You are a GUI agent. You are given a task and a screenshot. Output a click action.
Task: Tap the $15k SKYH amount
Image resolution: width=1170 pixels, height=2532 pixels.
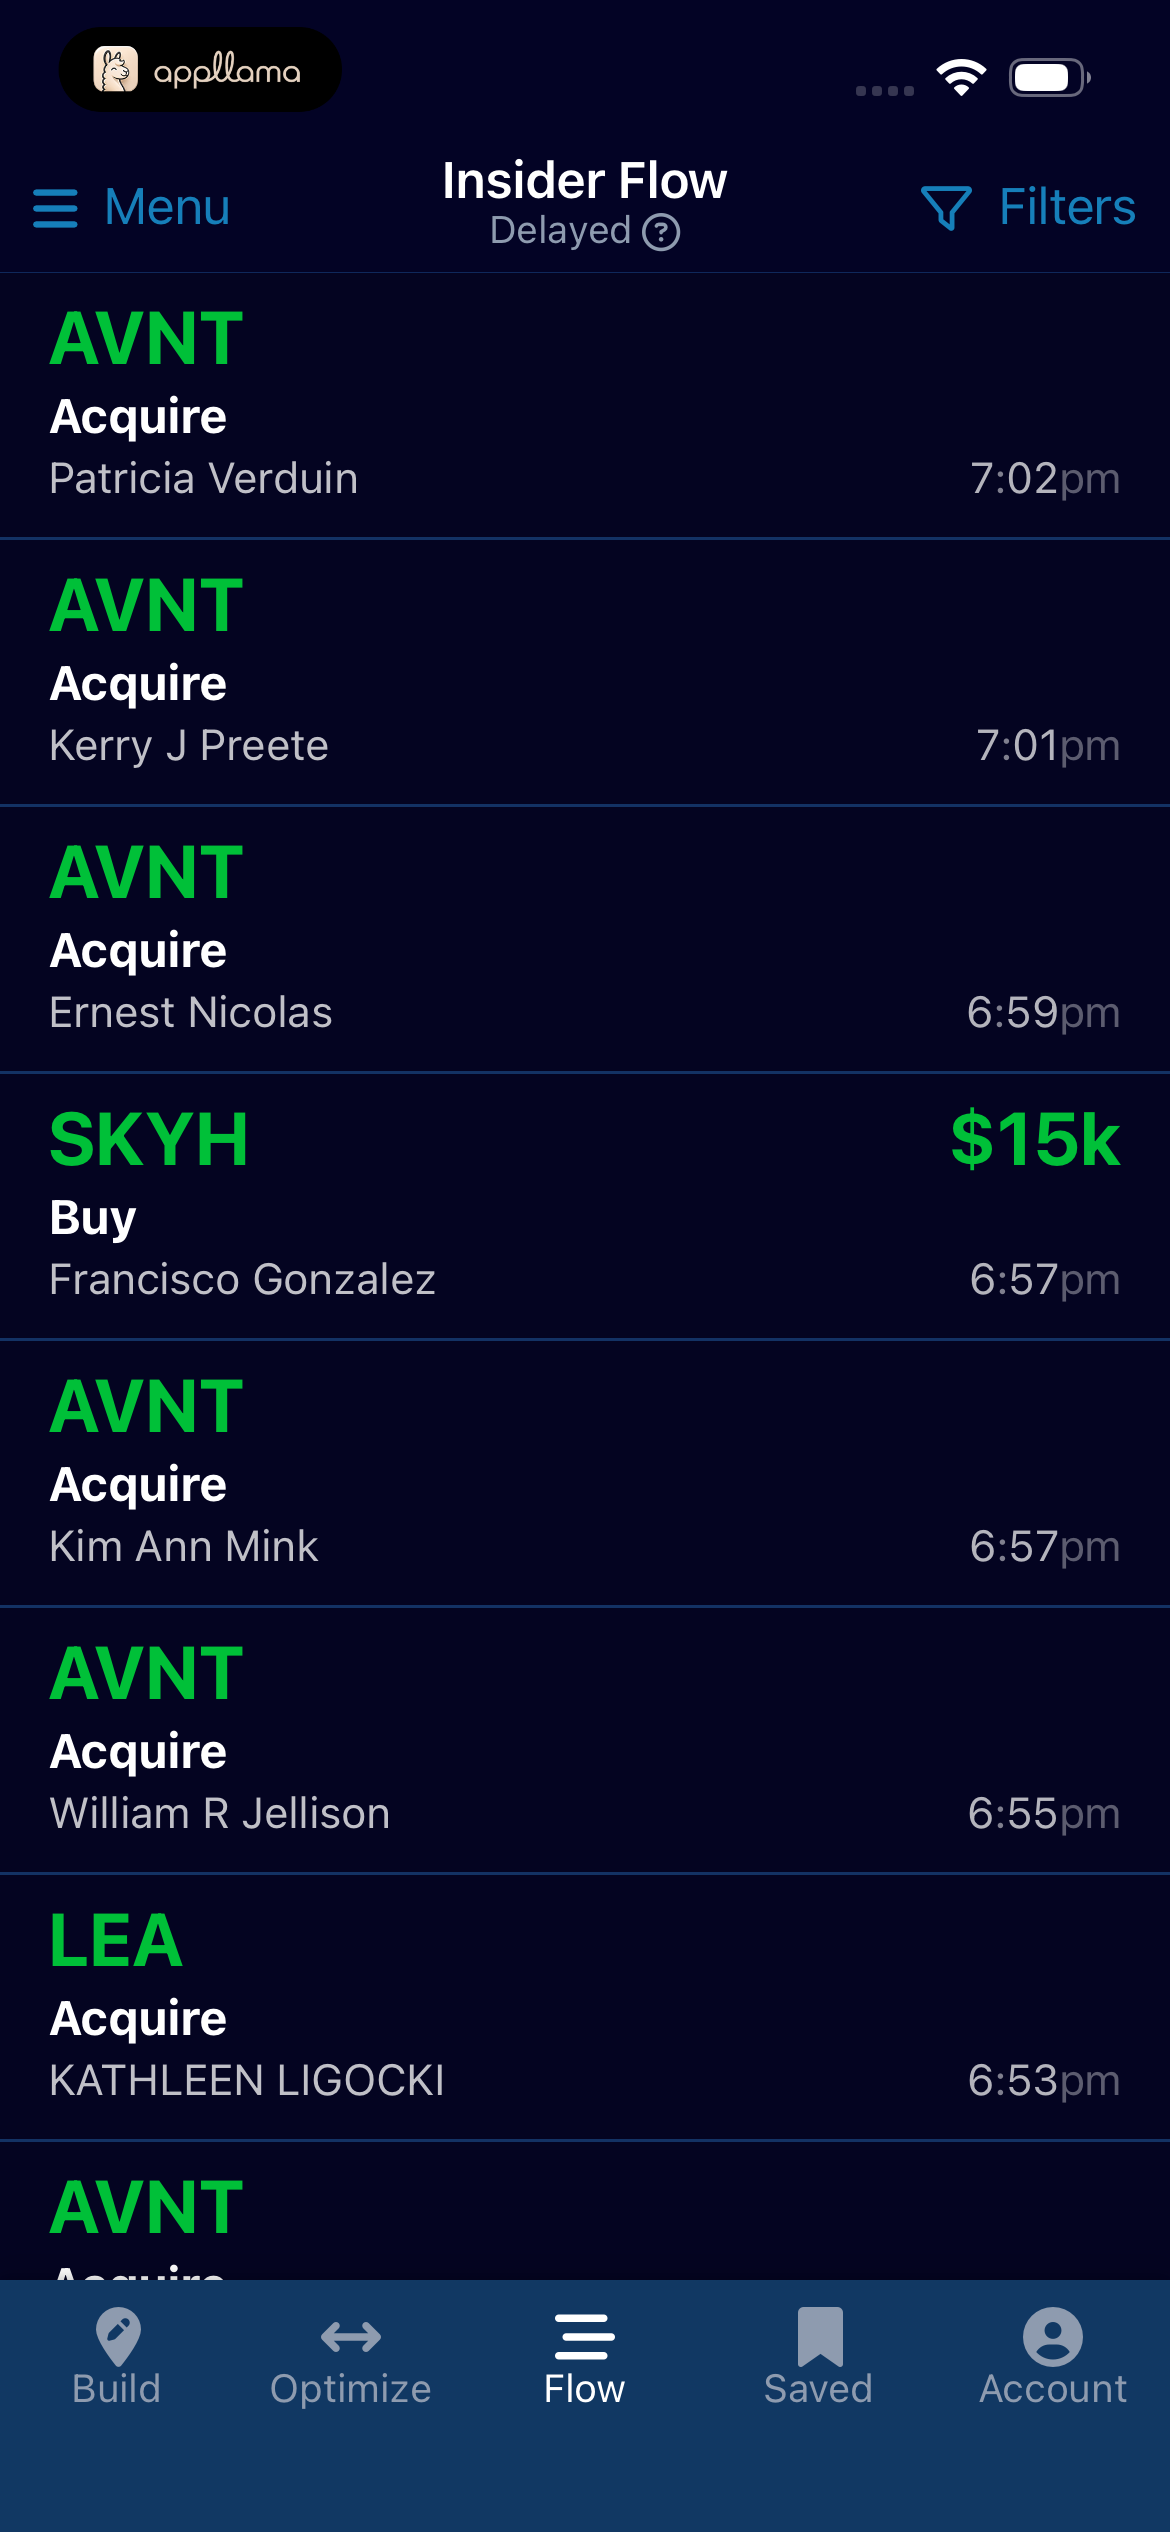pyautogui.click(x=1035, y=1139)
